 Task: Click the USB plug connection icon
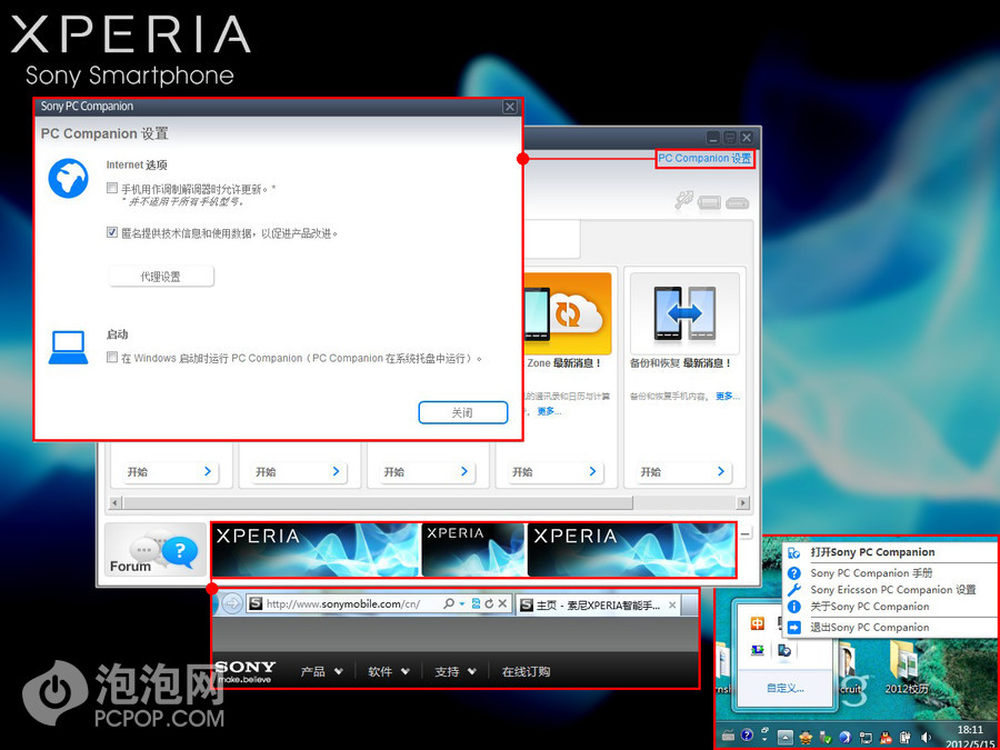click(x=684, y=200)
